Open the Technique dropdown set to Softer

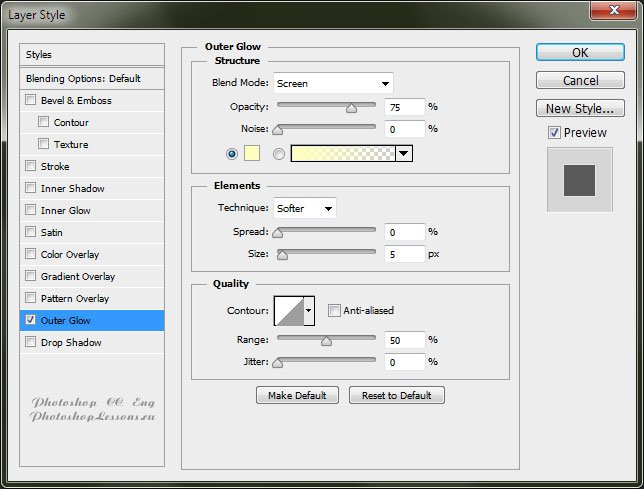click(304, 208)
